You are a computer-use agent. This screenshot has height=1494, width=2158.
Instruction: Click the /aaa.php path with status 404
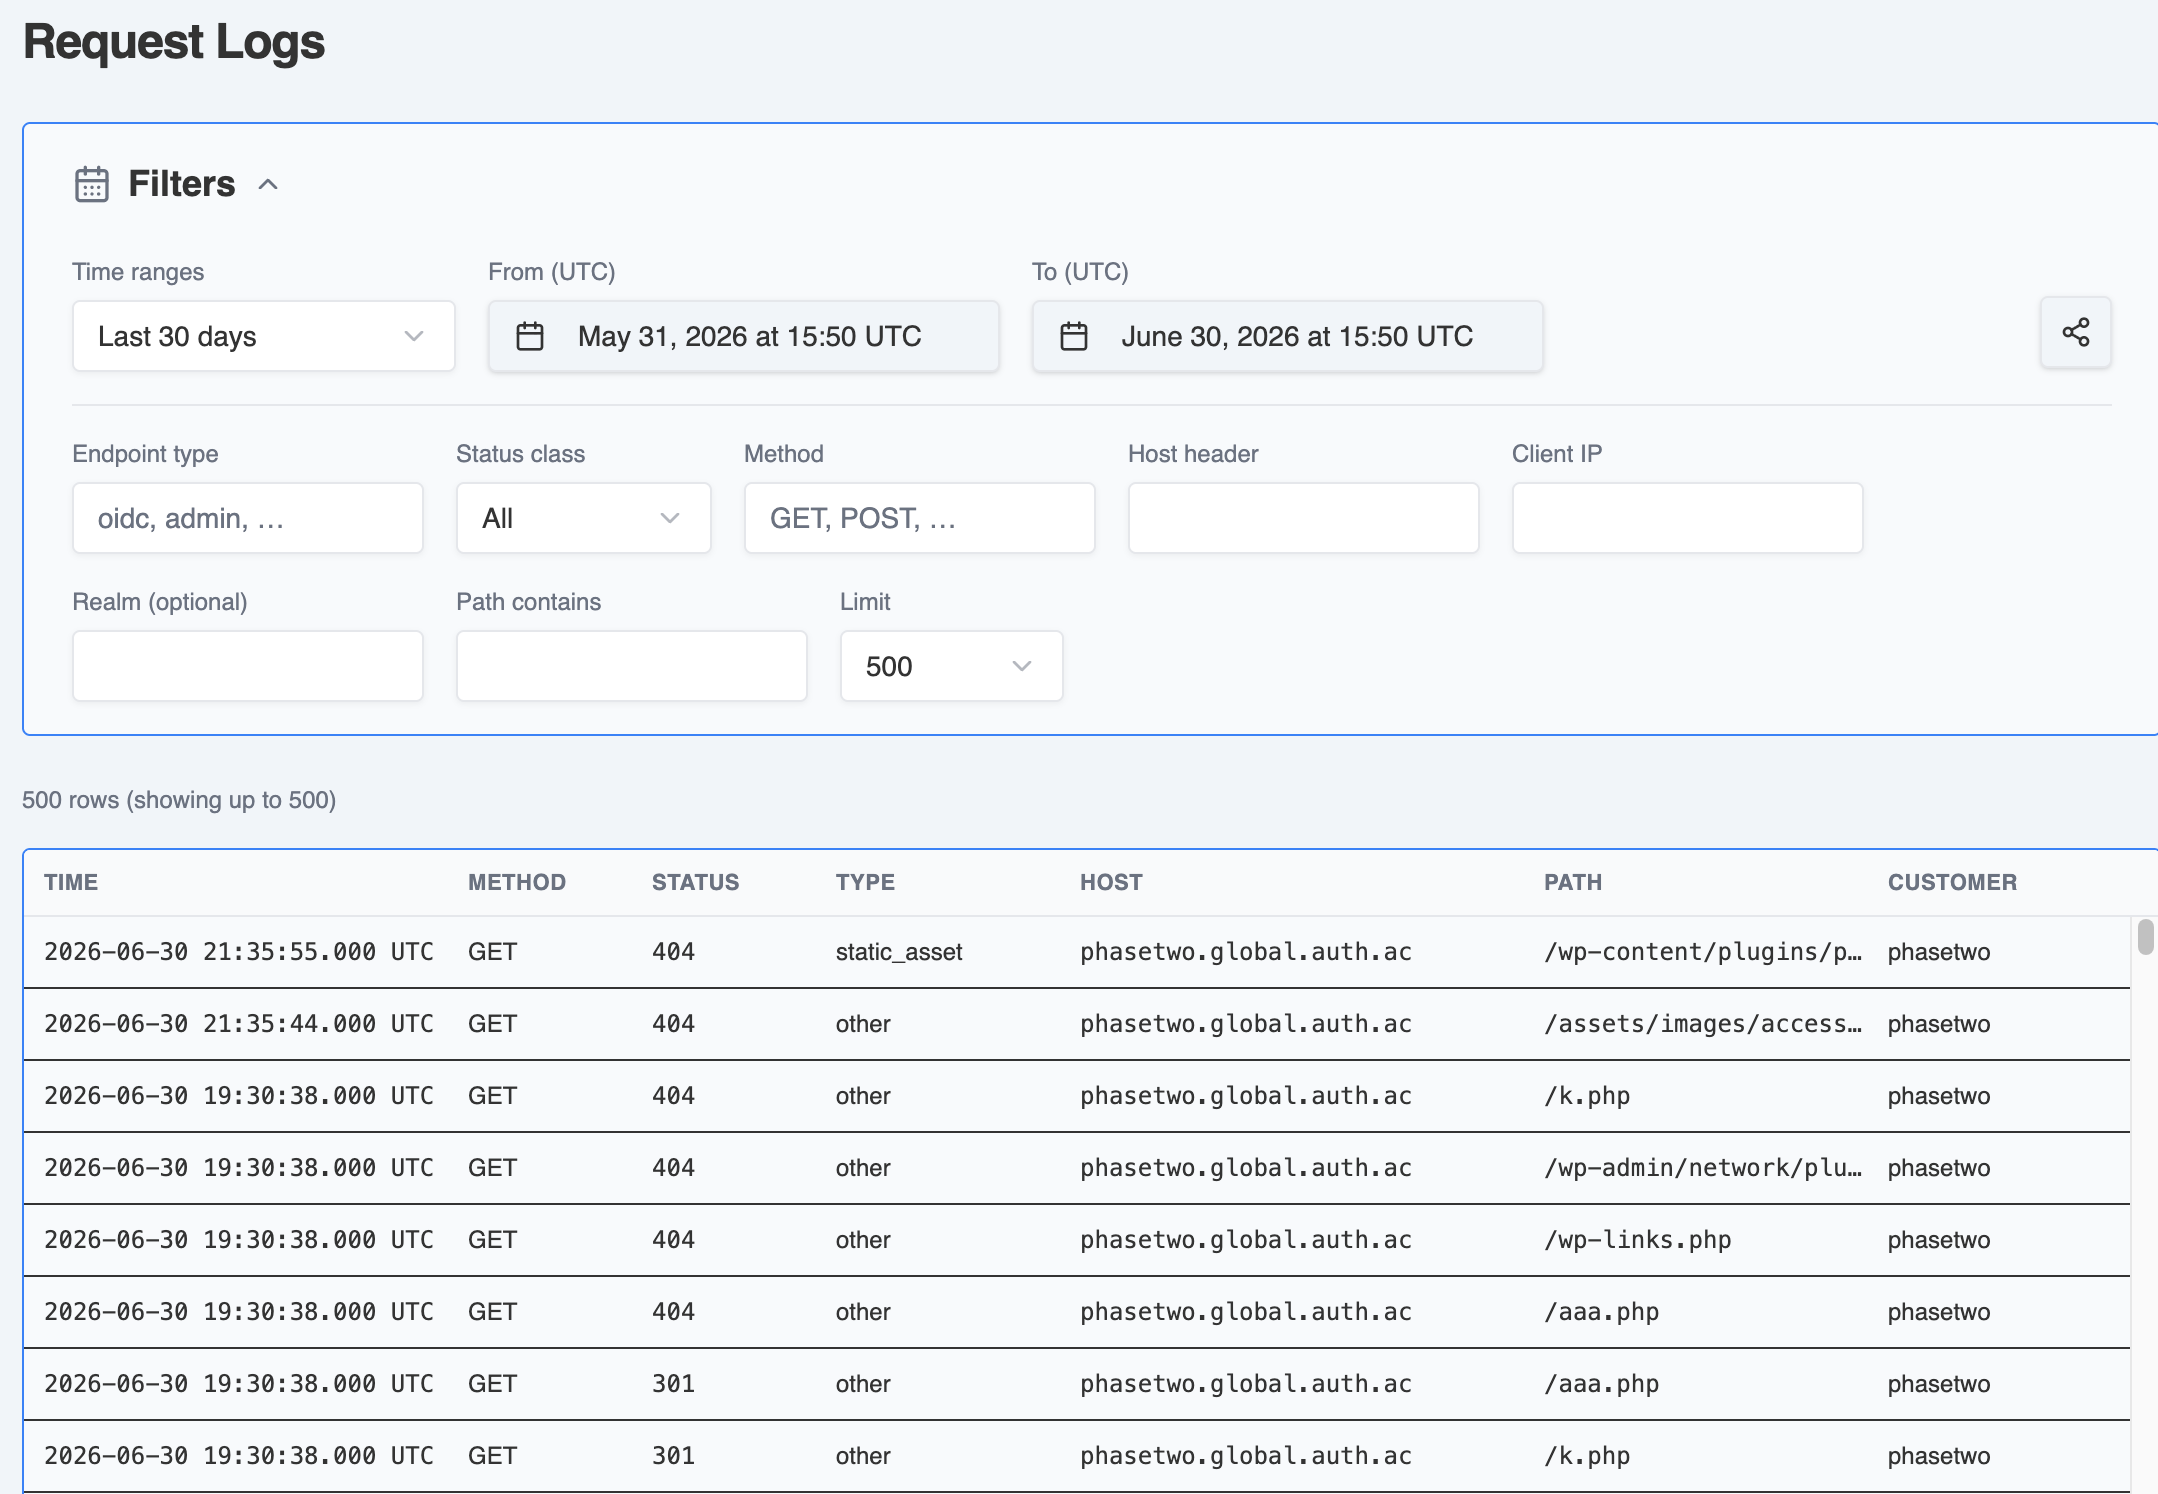click(x=1602, y=1312)
